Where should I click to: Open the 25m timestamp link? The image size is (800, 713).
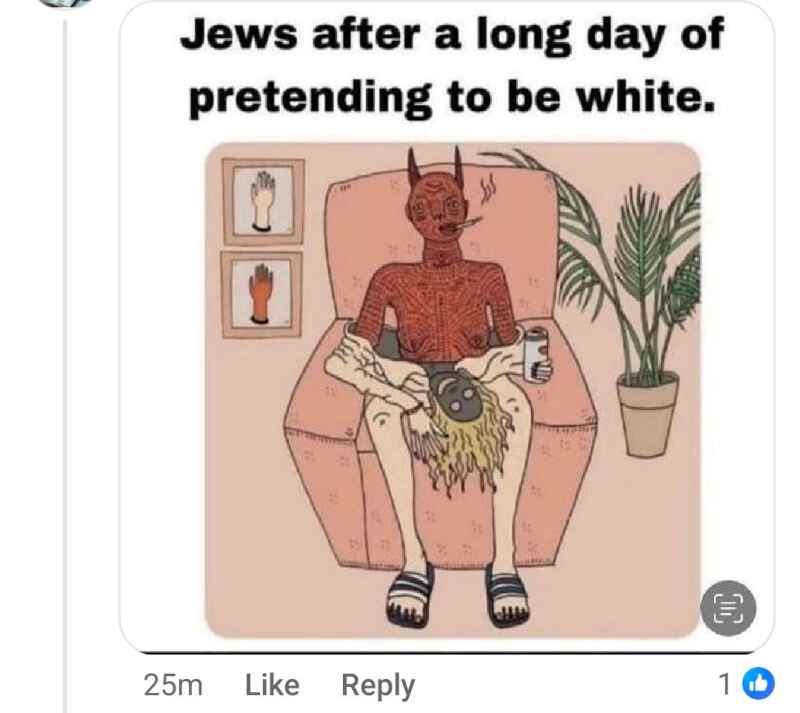pyautogui.click(x=173, y=685)
